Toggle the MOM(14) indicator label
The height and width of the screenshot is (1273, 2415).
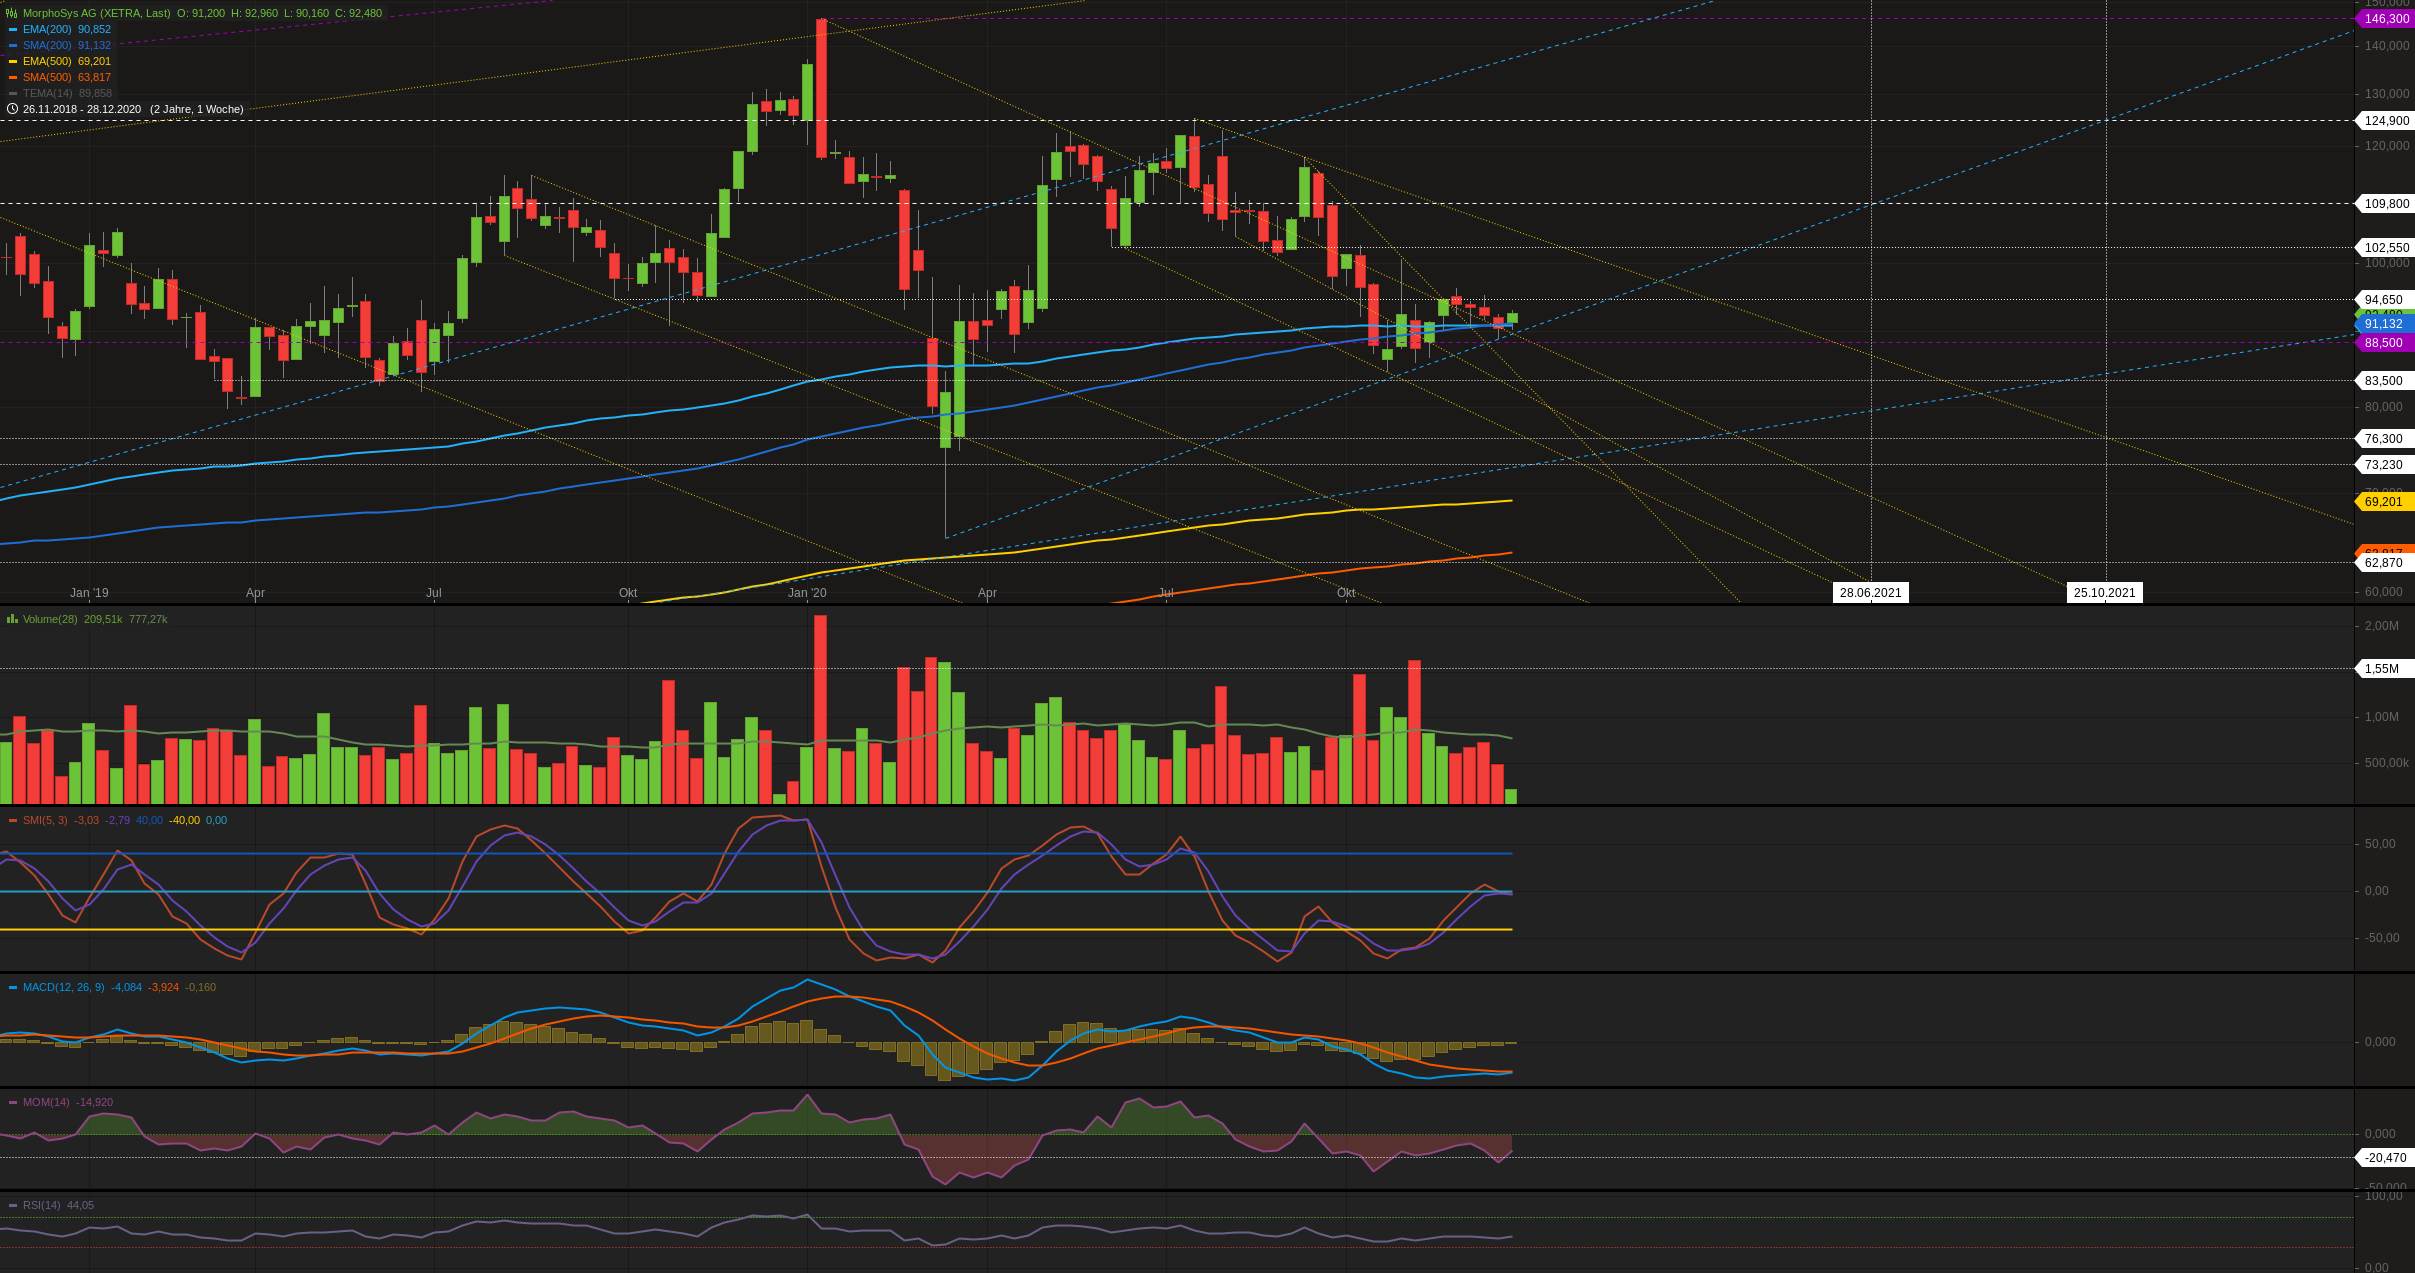46,1103
